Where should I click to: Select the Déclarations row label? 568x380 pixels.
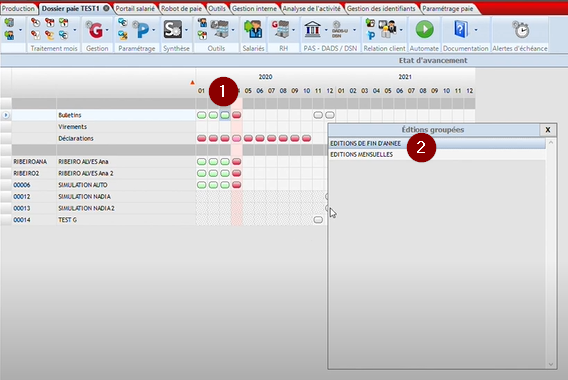pos(76,138)
